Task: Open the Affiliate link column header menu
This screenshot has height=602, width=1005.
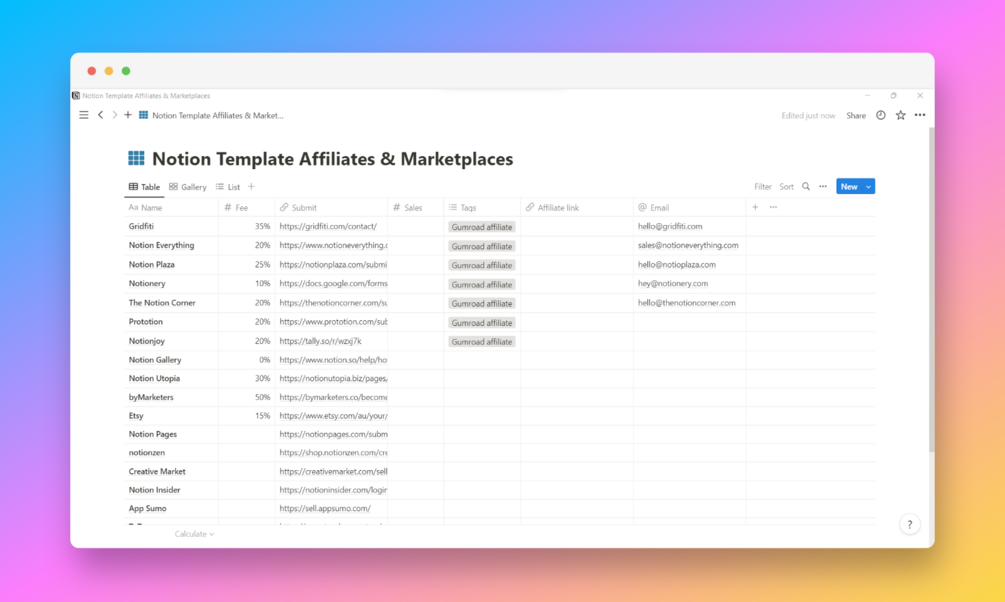Action: coord(577,207)
